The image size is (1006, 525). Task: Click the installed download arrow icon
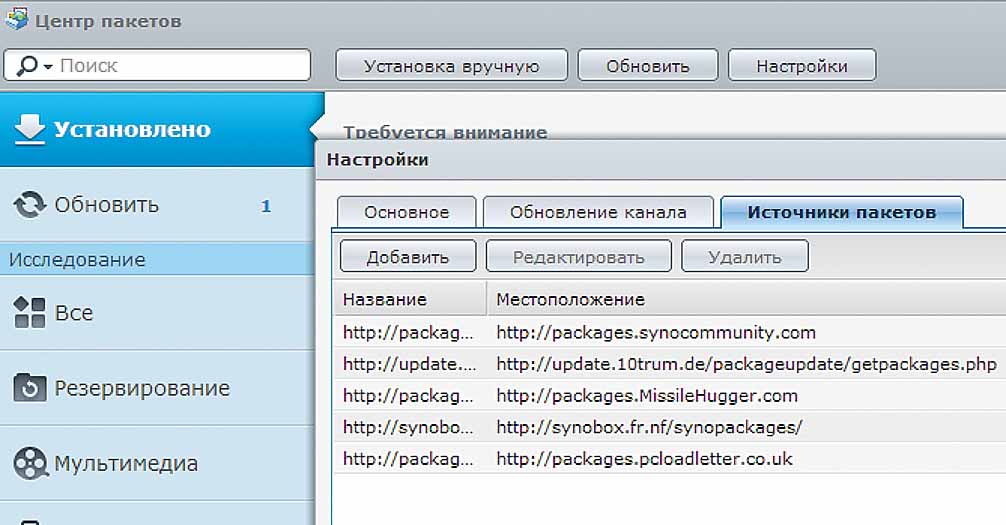coord(30,130)
